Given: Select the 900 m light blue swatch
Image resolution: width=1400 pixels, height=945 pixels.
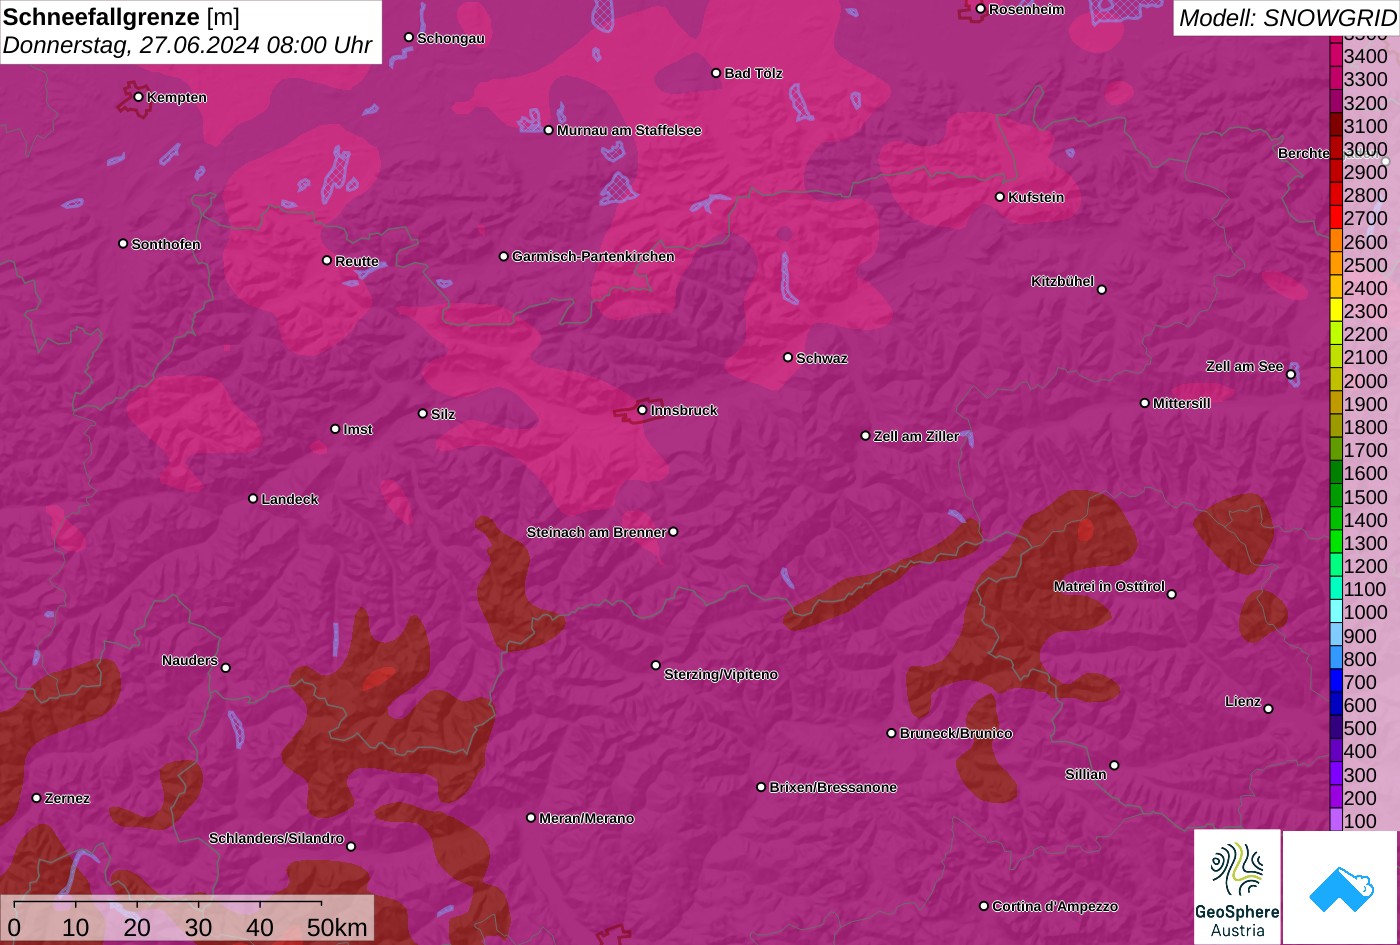Looking at the screenshot, I should click(1336, 636).
